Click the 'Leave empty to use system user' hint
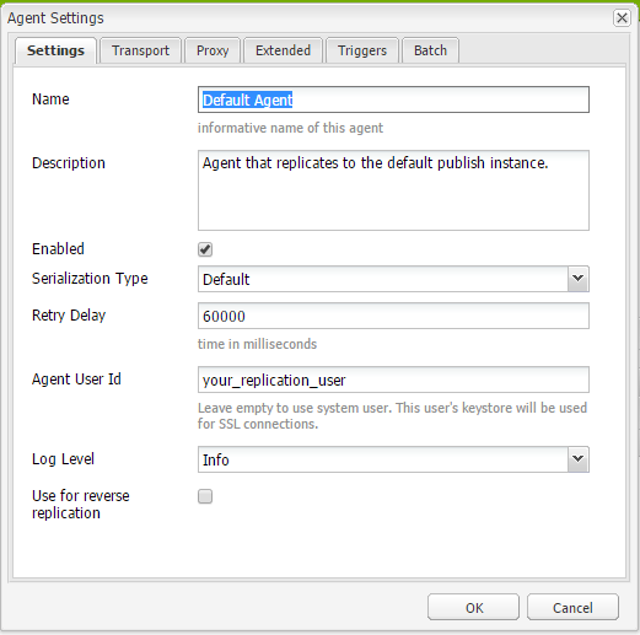Image resolution: width=640 pixels, height=635 pixels. click(x=392, y=416)
